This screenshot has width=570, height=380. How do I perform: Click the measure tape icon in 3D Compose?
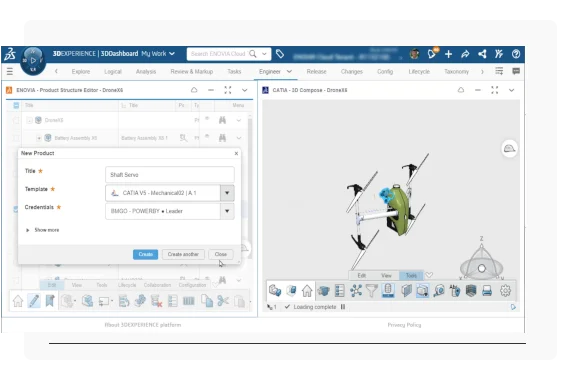pyautogui.click(x=439, y=291)
